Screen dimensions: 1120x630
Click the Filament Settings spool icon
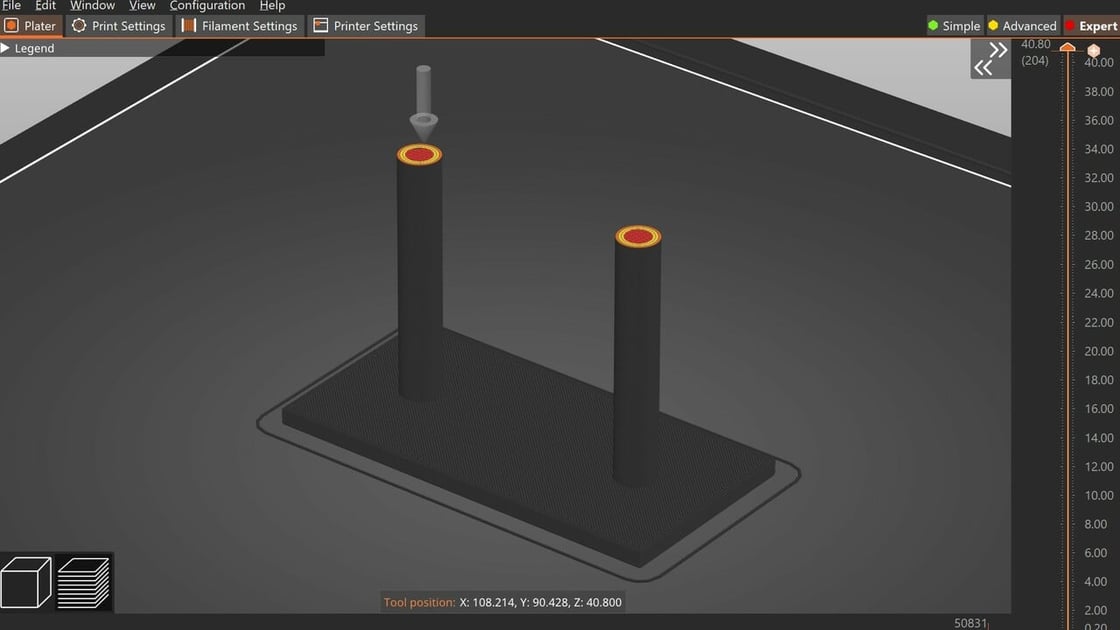188,26
